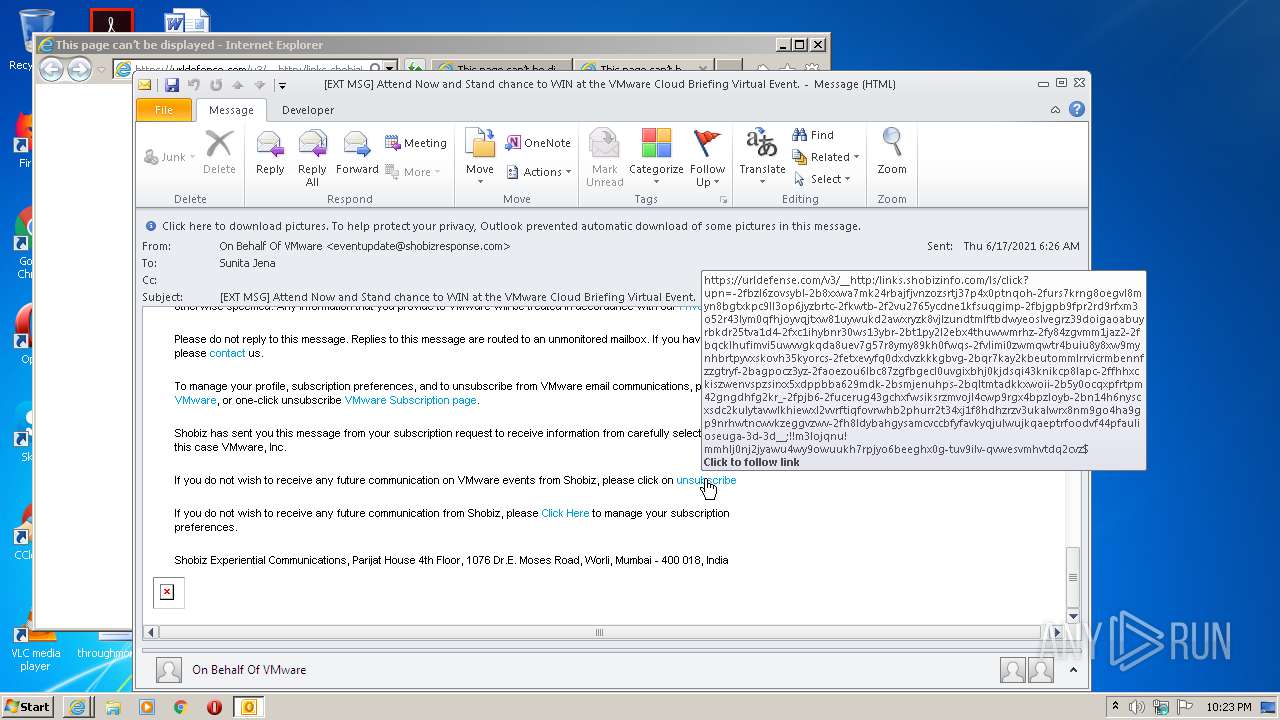
Task: Click recipient name 'Sunita Jena'
Action: [247, 263]
